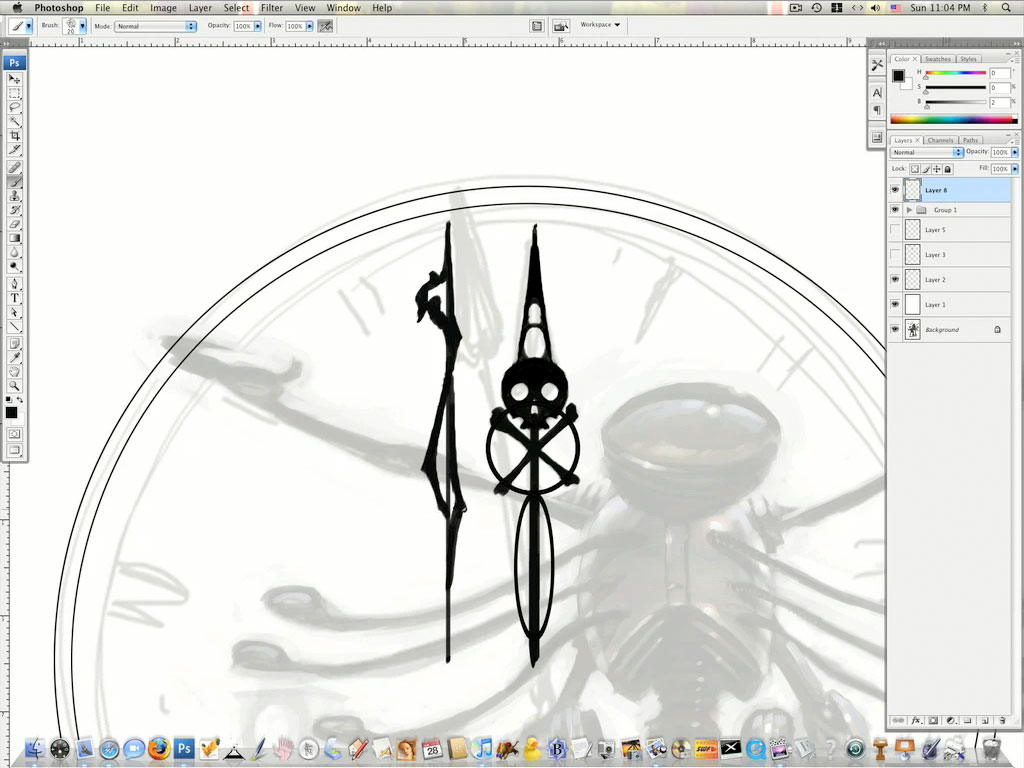Expand the Group 1 folder

tap(909, 210)
